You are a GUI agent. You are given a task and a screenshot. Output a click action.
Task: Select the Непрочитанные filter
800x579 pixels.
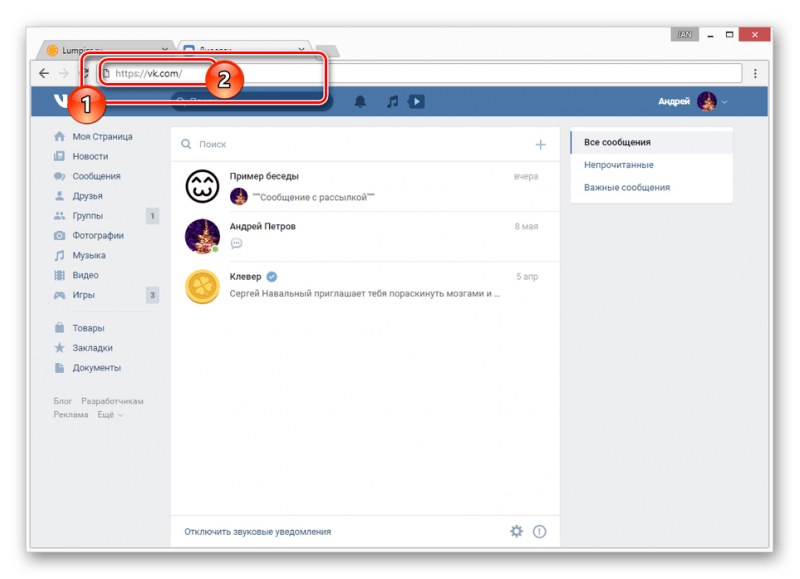652,165
